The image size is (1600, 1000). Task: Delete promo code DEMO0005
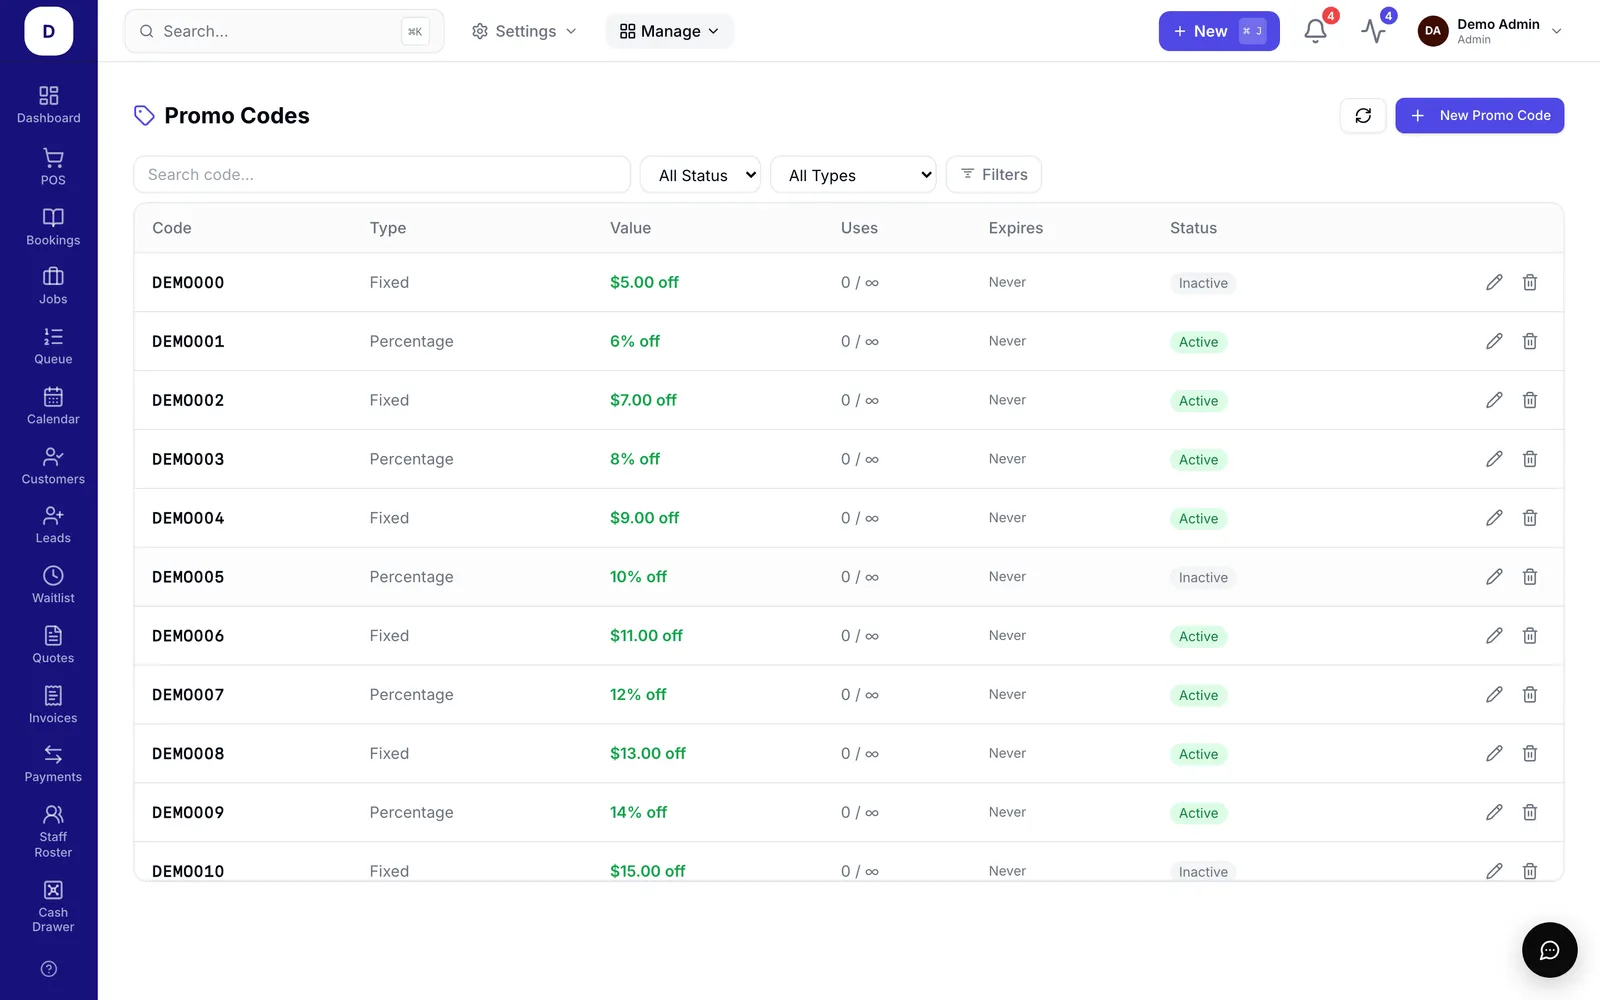pyautogui.click(x=1530, y=577)
